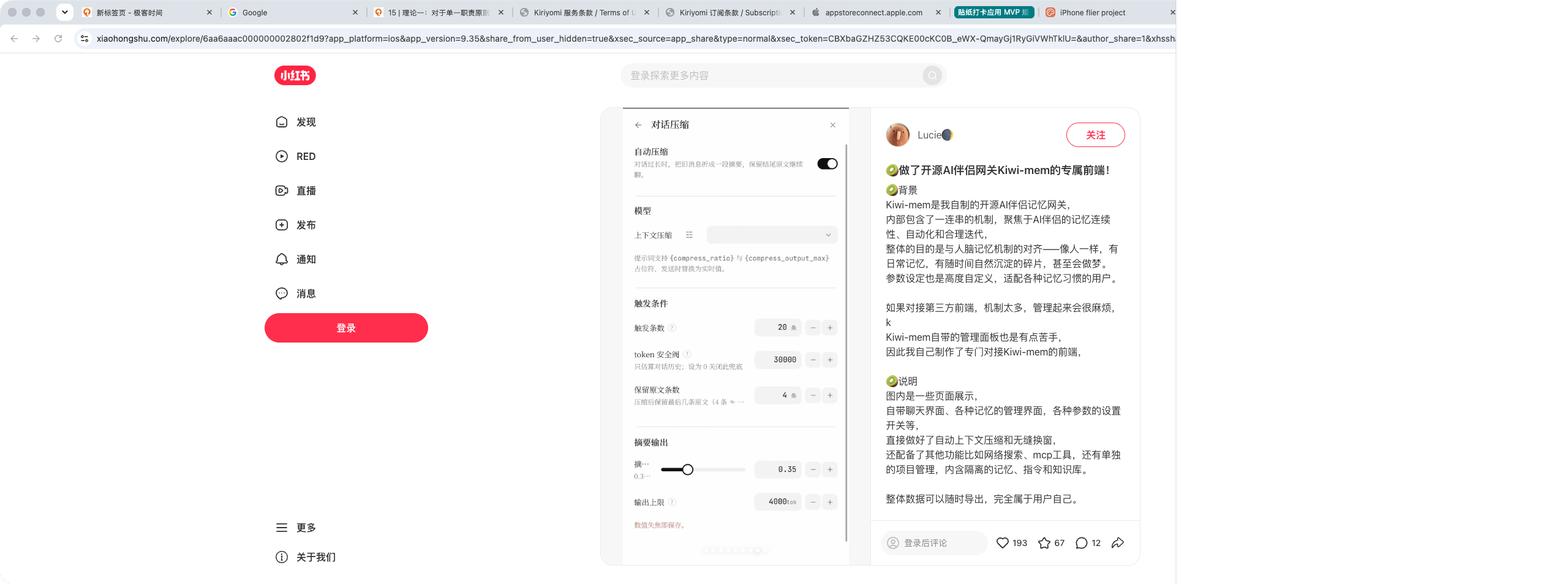The width and height of the screenshot is (1568, 584).
Task: Favorite the post with the star icon
Action: (1044, 543)
